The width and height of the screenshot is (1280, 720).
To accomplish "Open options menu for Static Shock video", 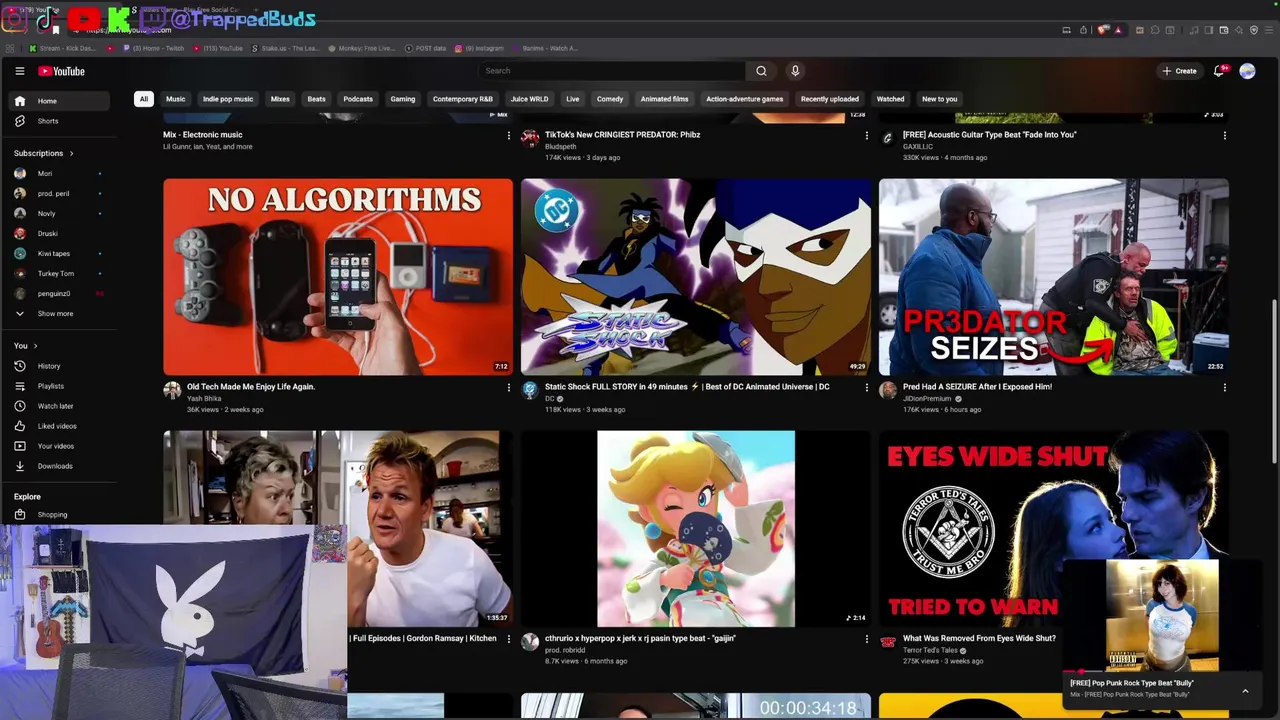I will click(x=866, y=387).
